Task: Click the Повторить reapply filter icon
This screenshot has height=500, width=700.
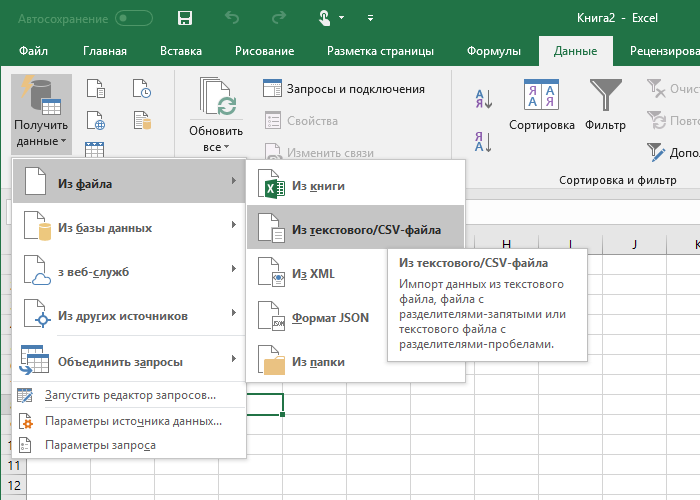Action: [x=656, y=121]
